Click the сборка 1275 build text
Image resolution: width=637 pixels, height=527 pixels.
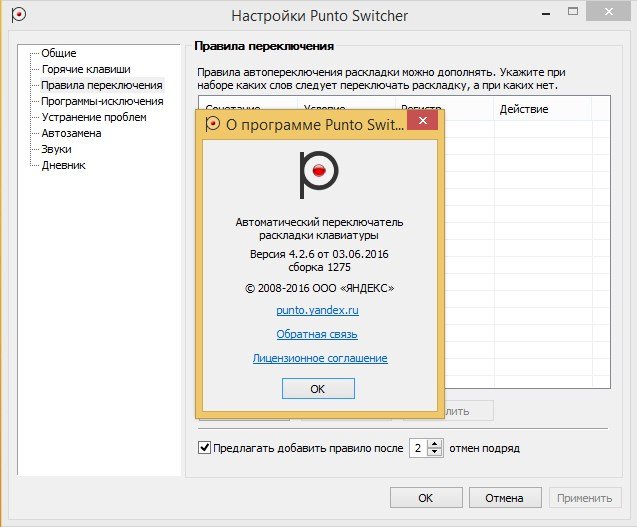coord(319,267)
